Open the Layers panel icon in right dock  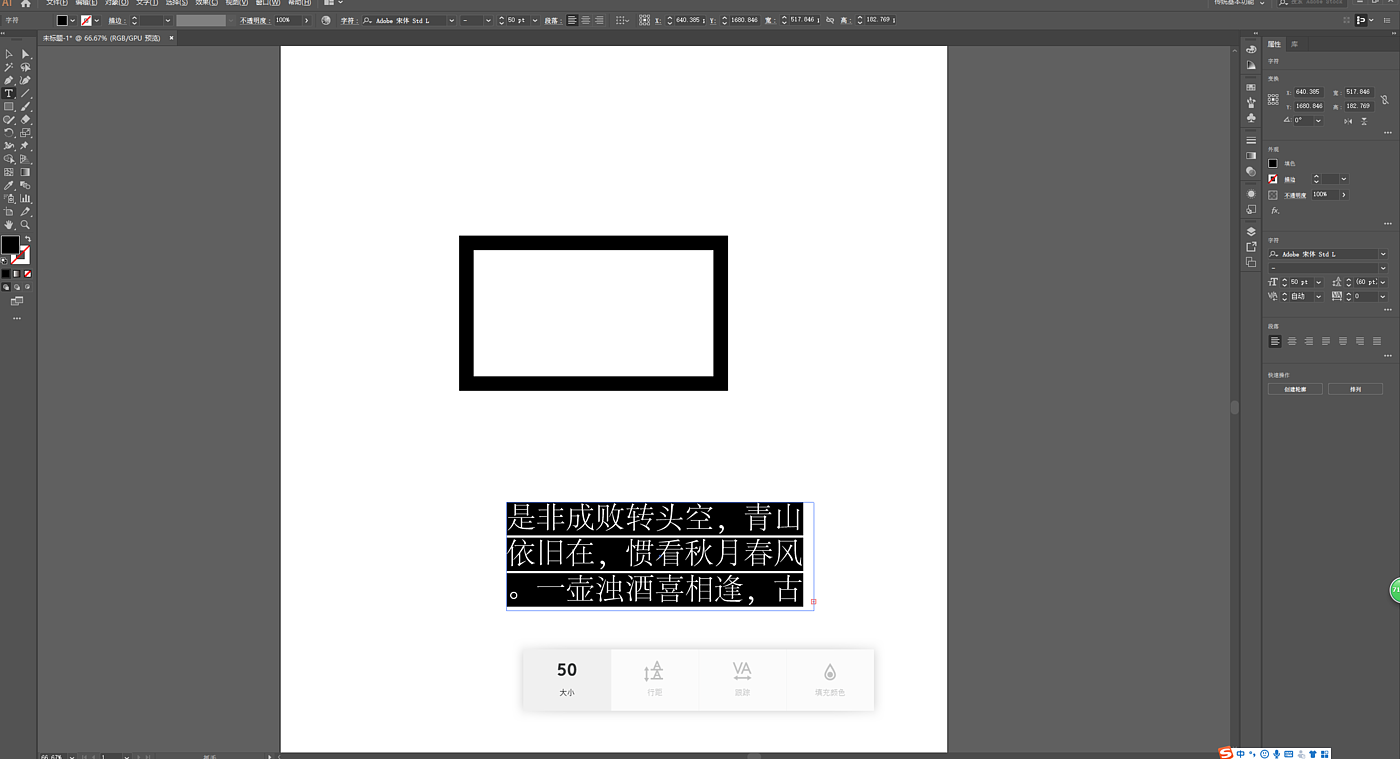(1251, 231)
